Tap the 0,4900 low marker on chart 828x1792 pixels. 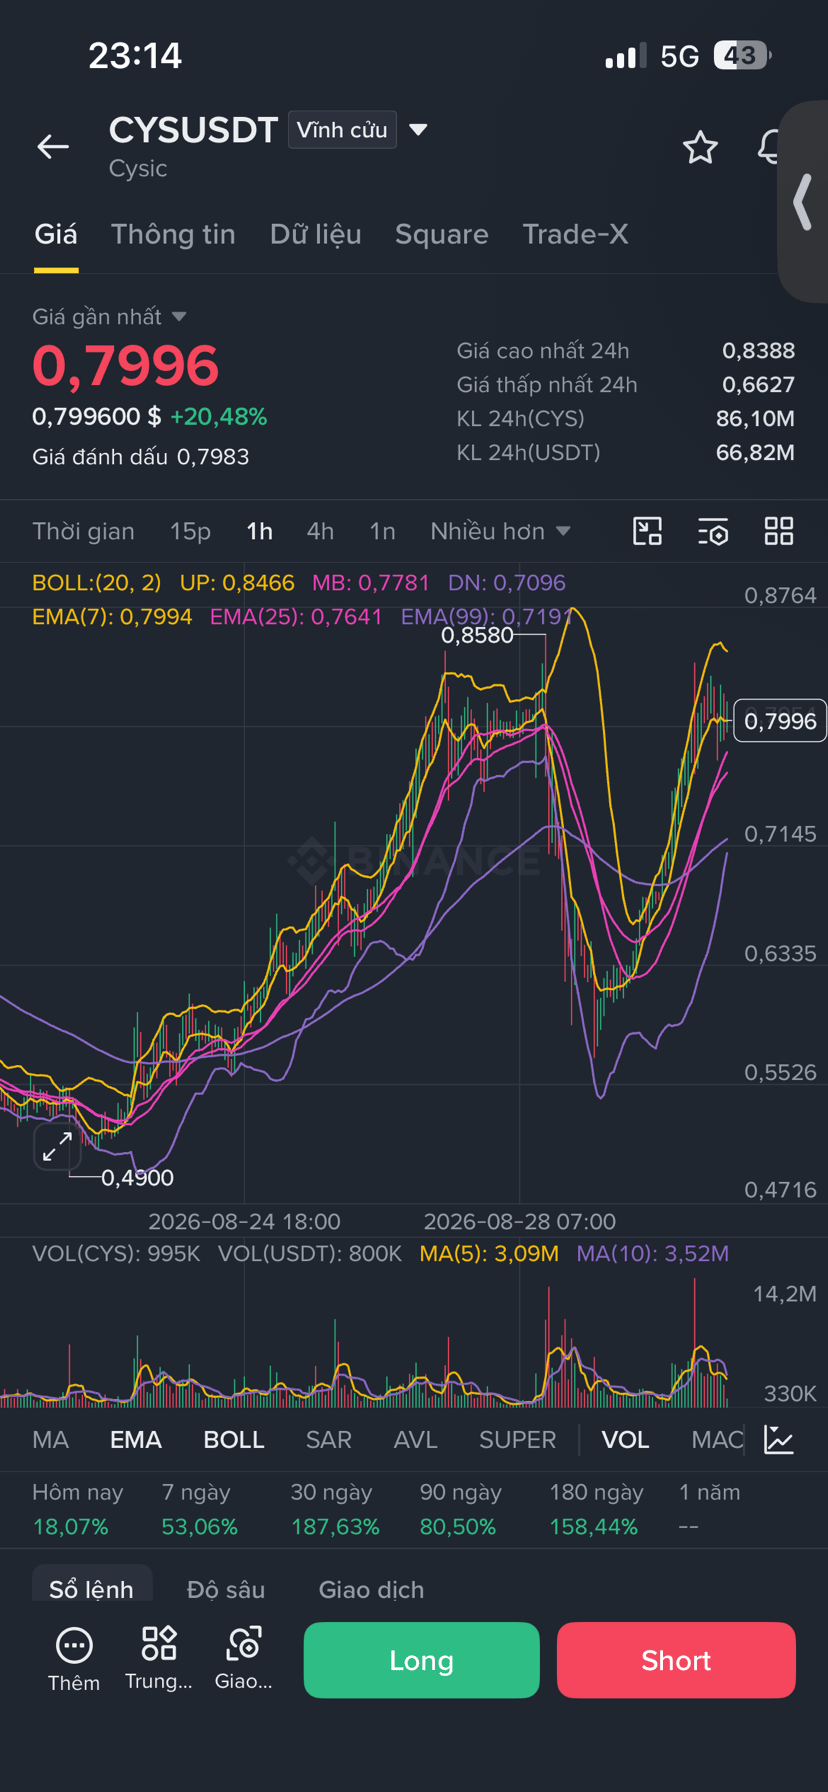coord(138,1178)
